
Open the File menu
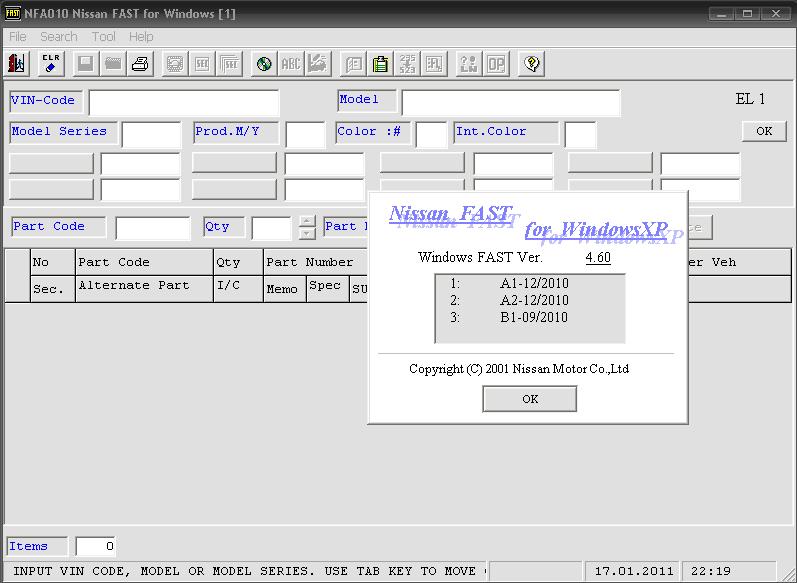point(17,37)
